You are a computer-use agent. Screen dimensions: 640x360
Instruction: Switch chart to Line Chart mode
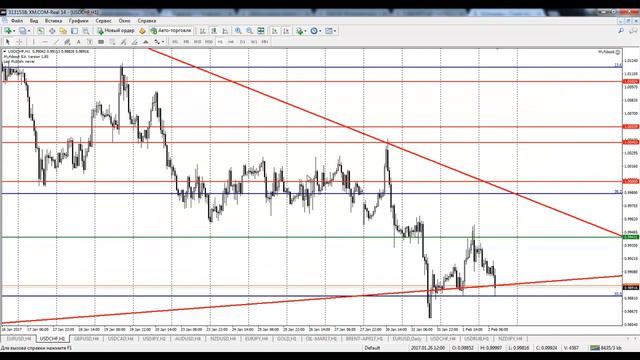click(x=225, y=31)
